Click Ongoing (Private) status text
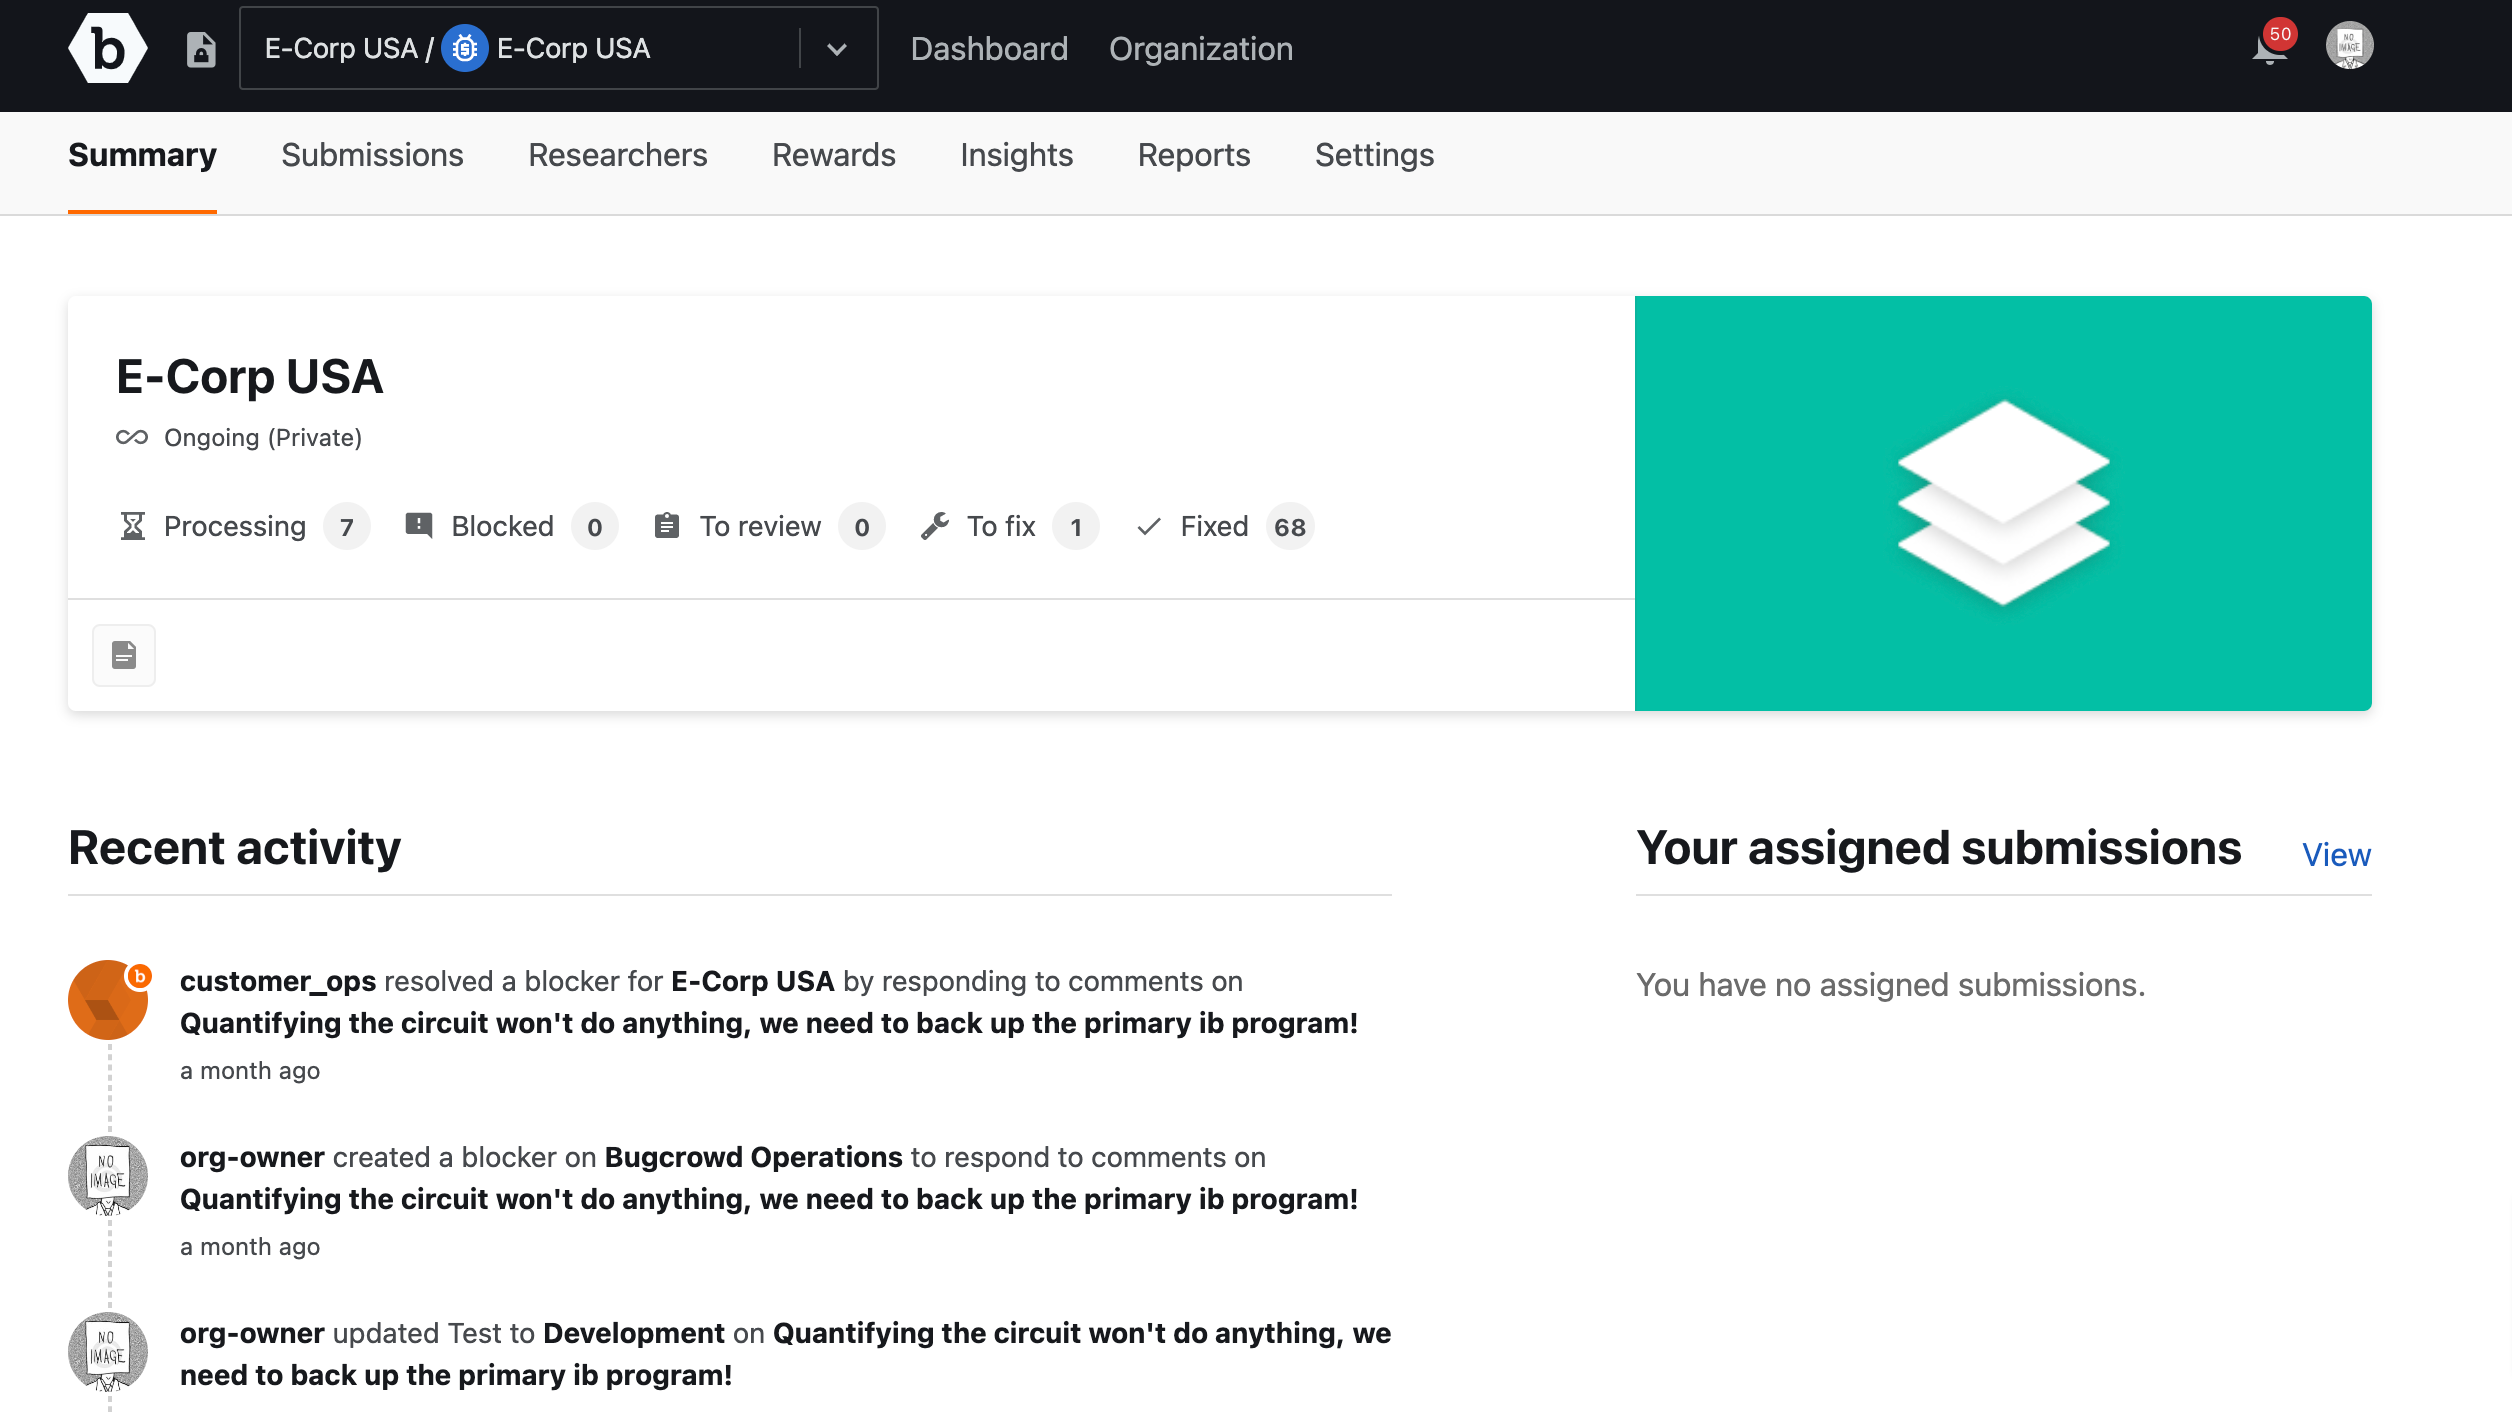 (x=263, y=438)
